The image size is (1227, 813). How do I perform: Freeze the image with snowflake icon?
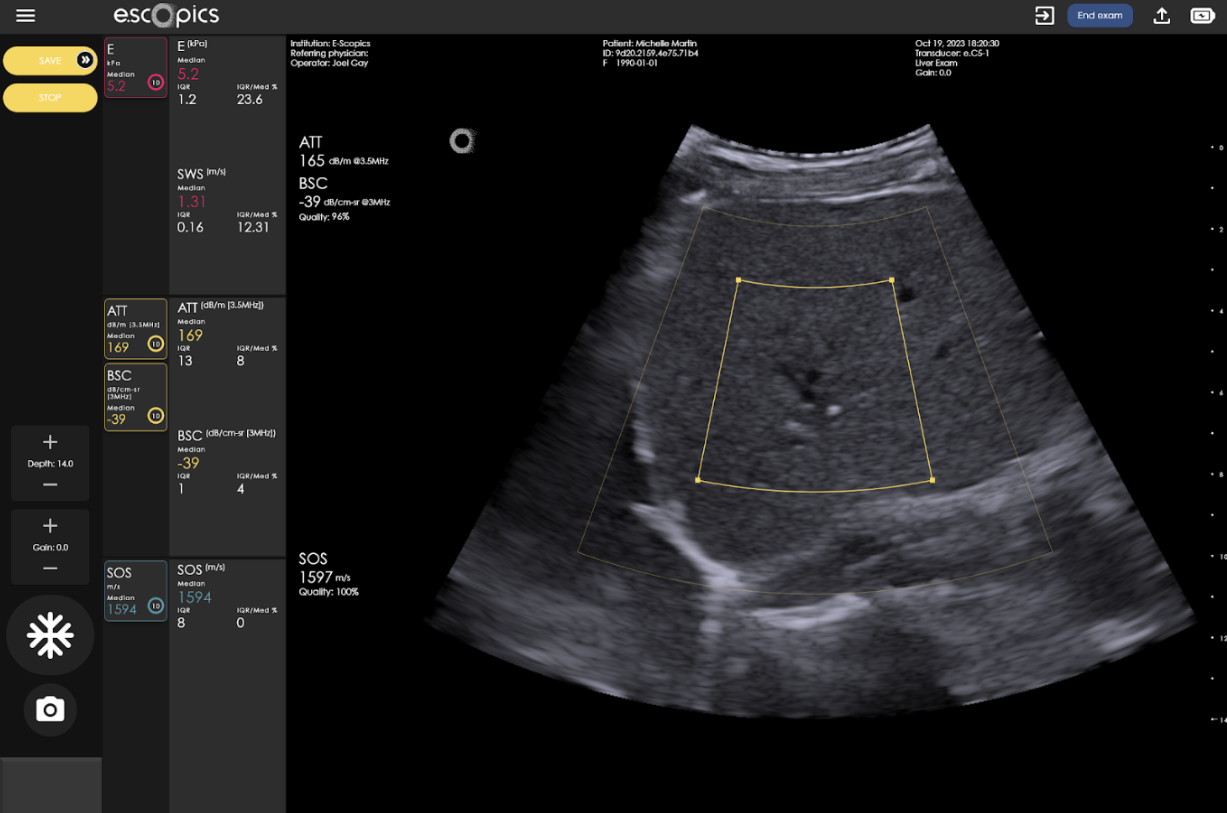[50, 635]
